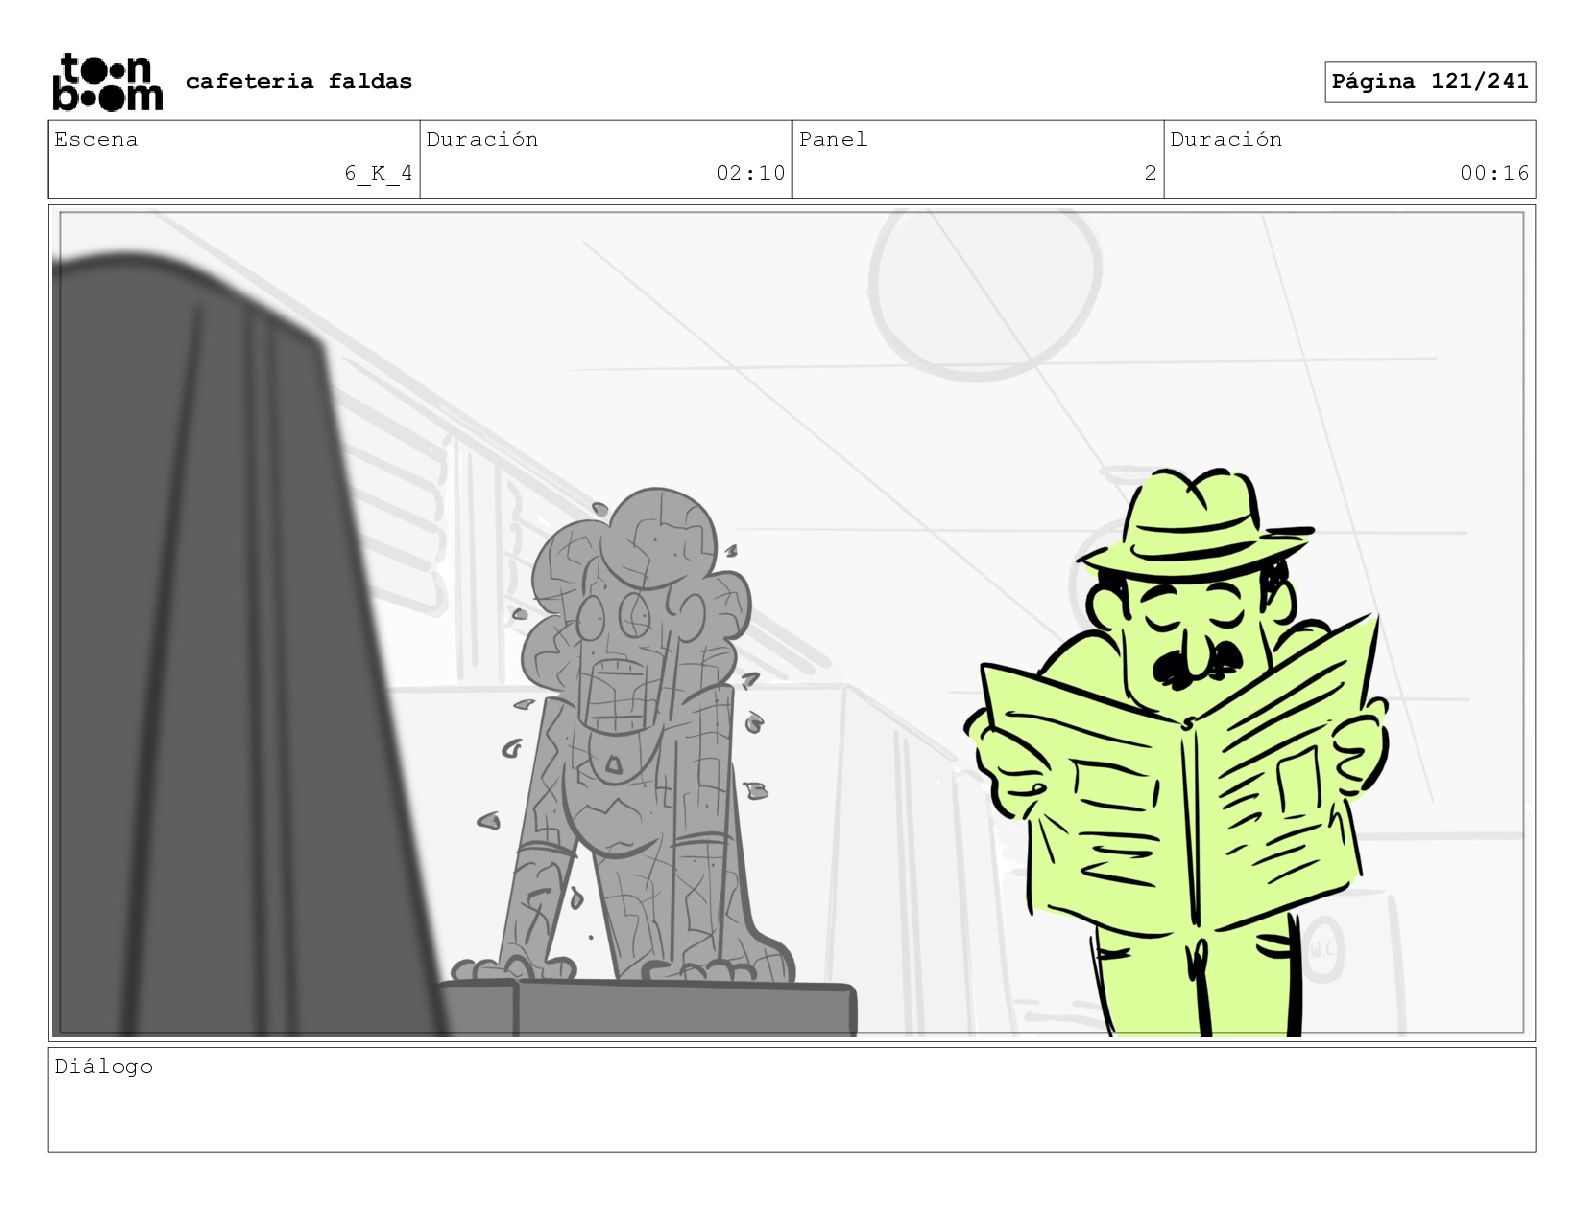Select the scene duration value '02:10'
Screen dimensions: 1584x1224
[750, 173]
